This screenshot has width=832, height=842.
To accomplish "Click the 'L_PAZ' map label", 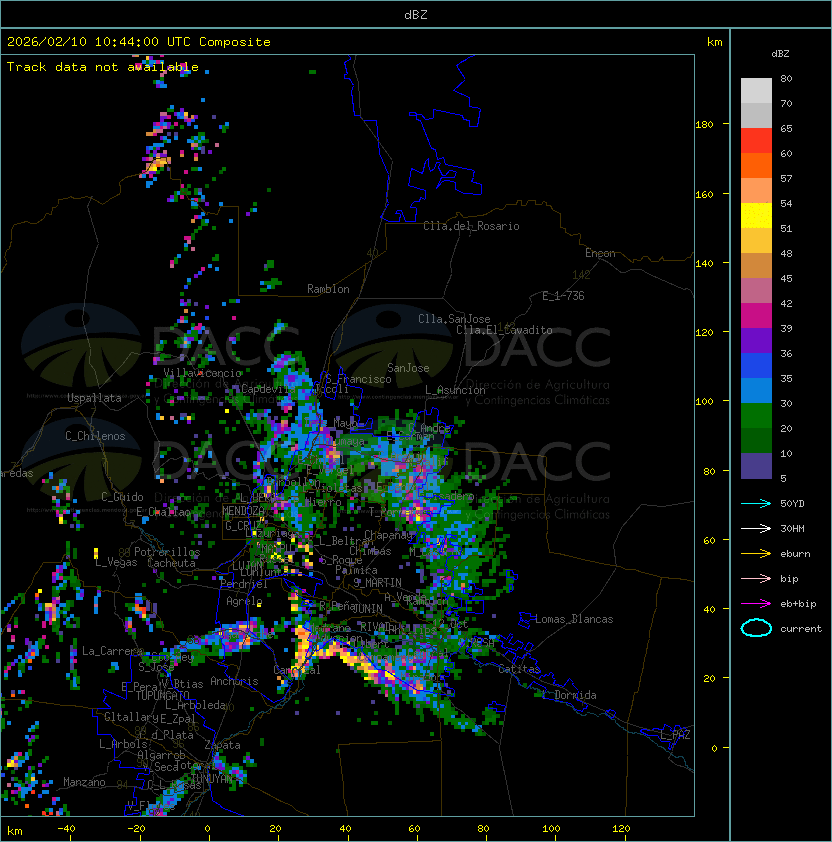I will 675,735.
